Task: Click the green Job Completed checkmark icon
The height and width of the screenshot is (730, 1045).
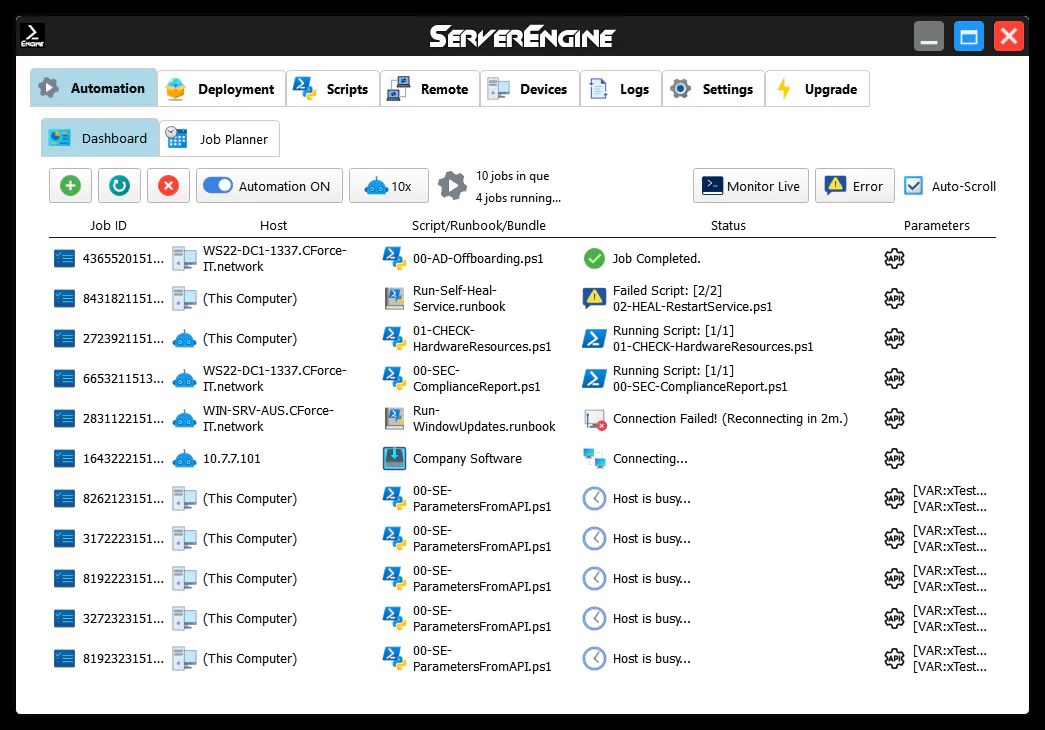Action: (x=594, y=259)
